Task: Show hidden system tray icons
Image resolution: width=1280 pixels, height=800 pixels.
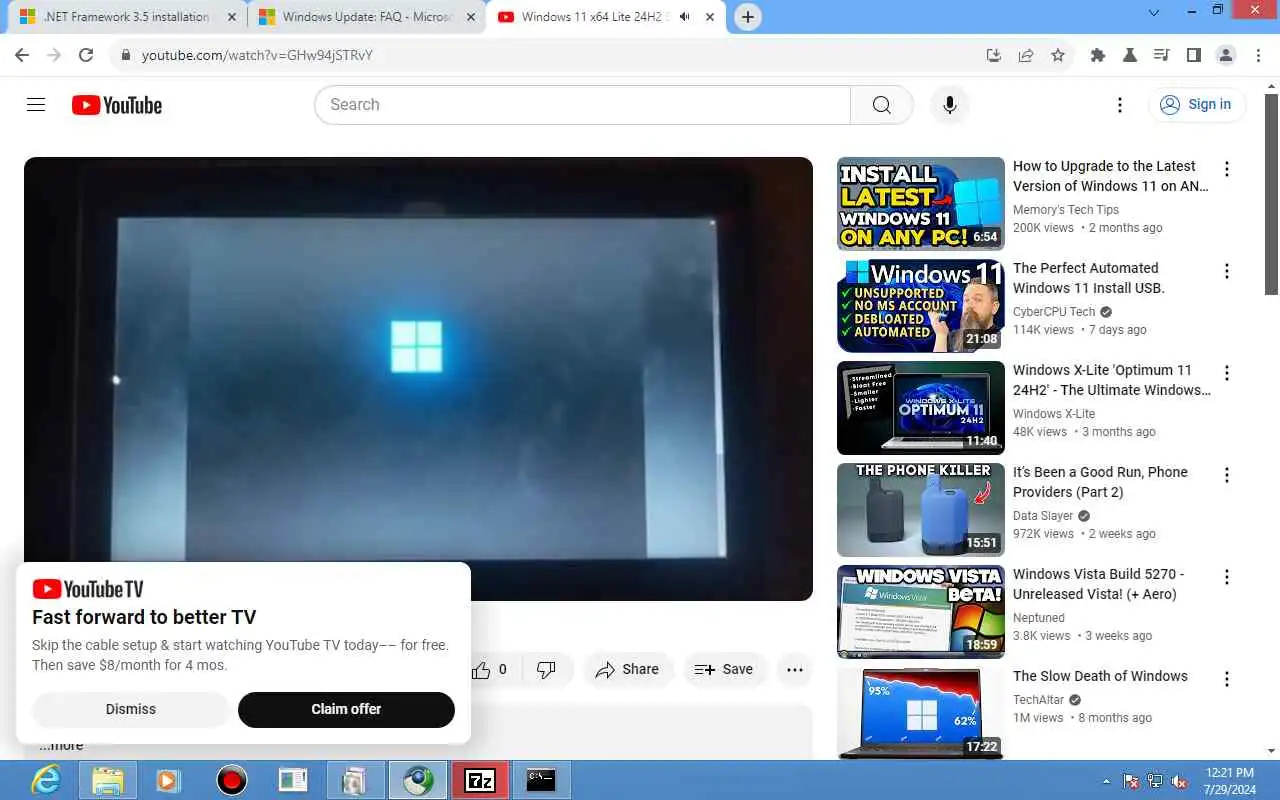Action: pos(1106,781)
